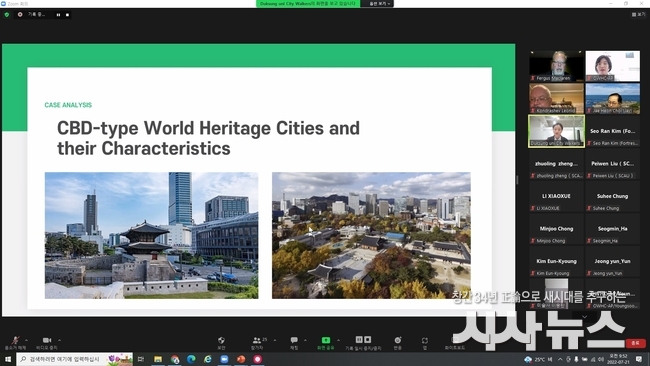Click green screen-sharing notification banner
This screenshot has height=366, width=650.
click(308, 4)
